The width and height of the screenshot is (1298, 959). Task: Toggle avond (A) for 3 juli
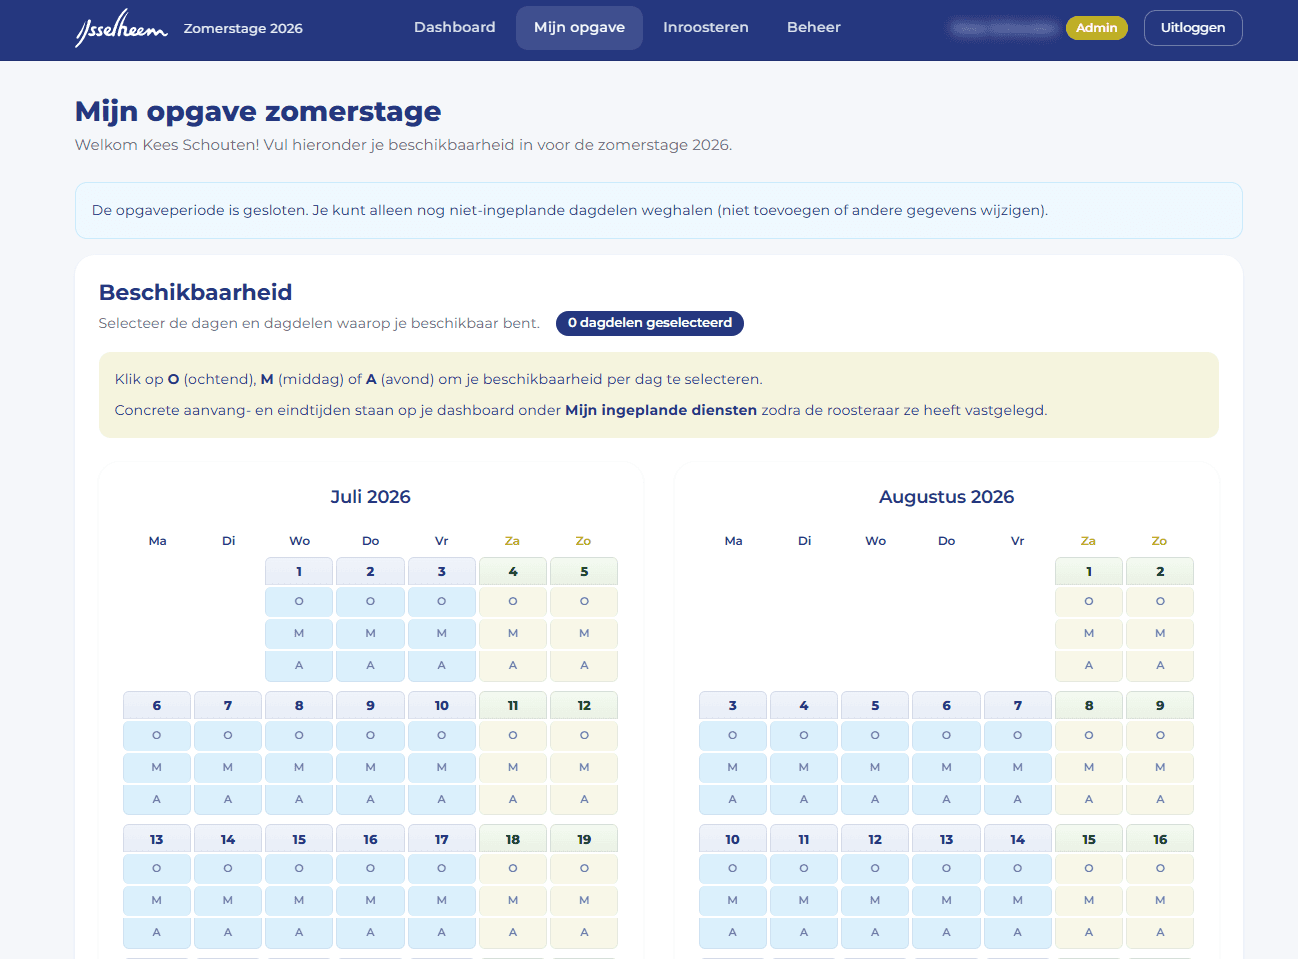tap(441, 665)
